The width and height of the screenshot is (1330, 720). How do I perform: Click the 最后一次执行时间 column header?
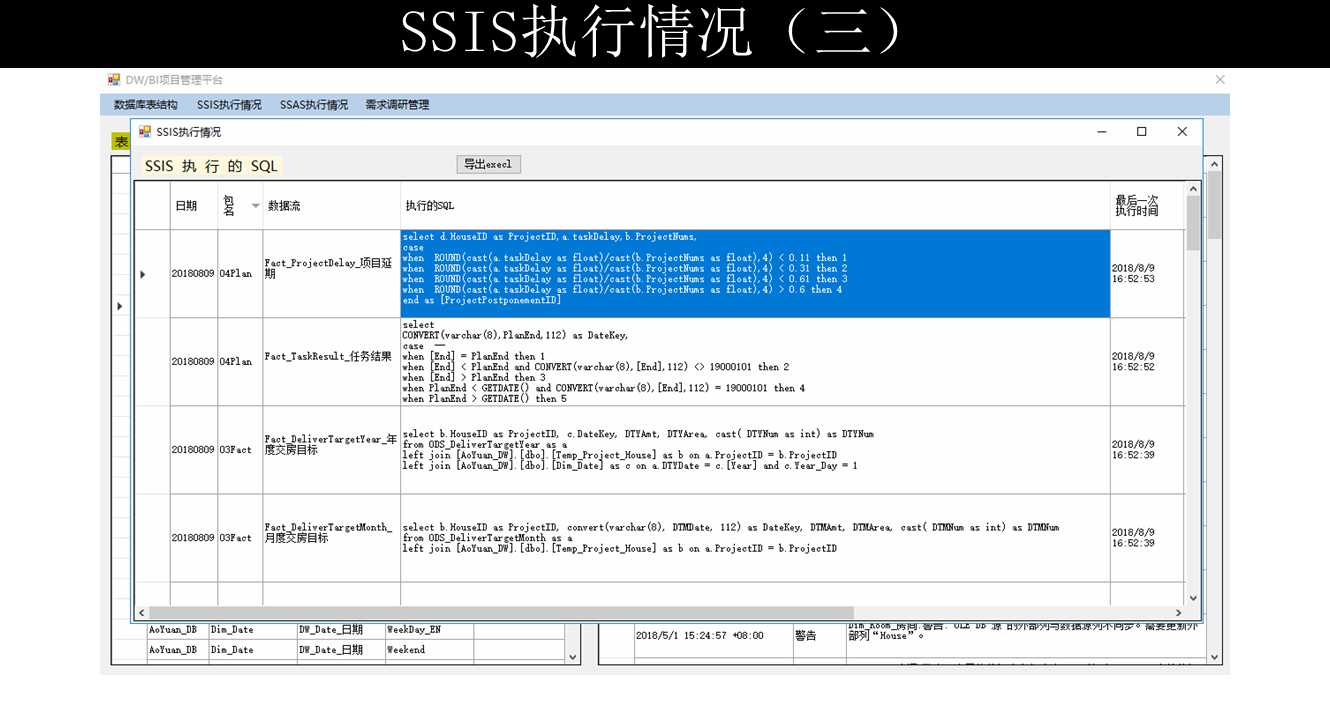(1147, 205)
